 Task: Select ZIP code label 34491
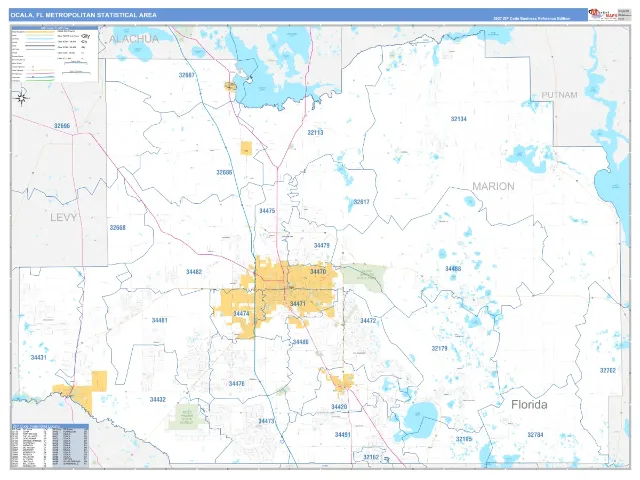tap(343, 435)
